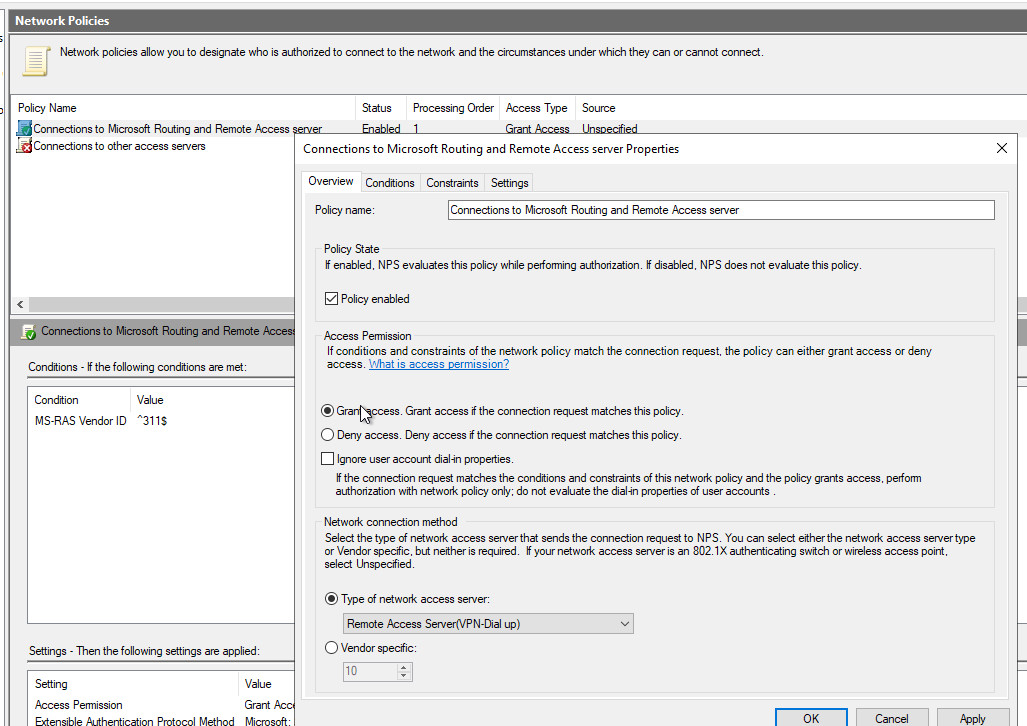
Task: Click the OK button
Action: coord(811,718)
